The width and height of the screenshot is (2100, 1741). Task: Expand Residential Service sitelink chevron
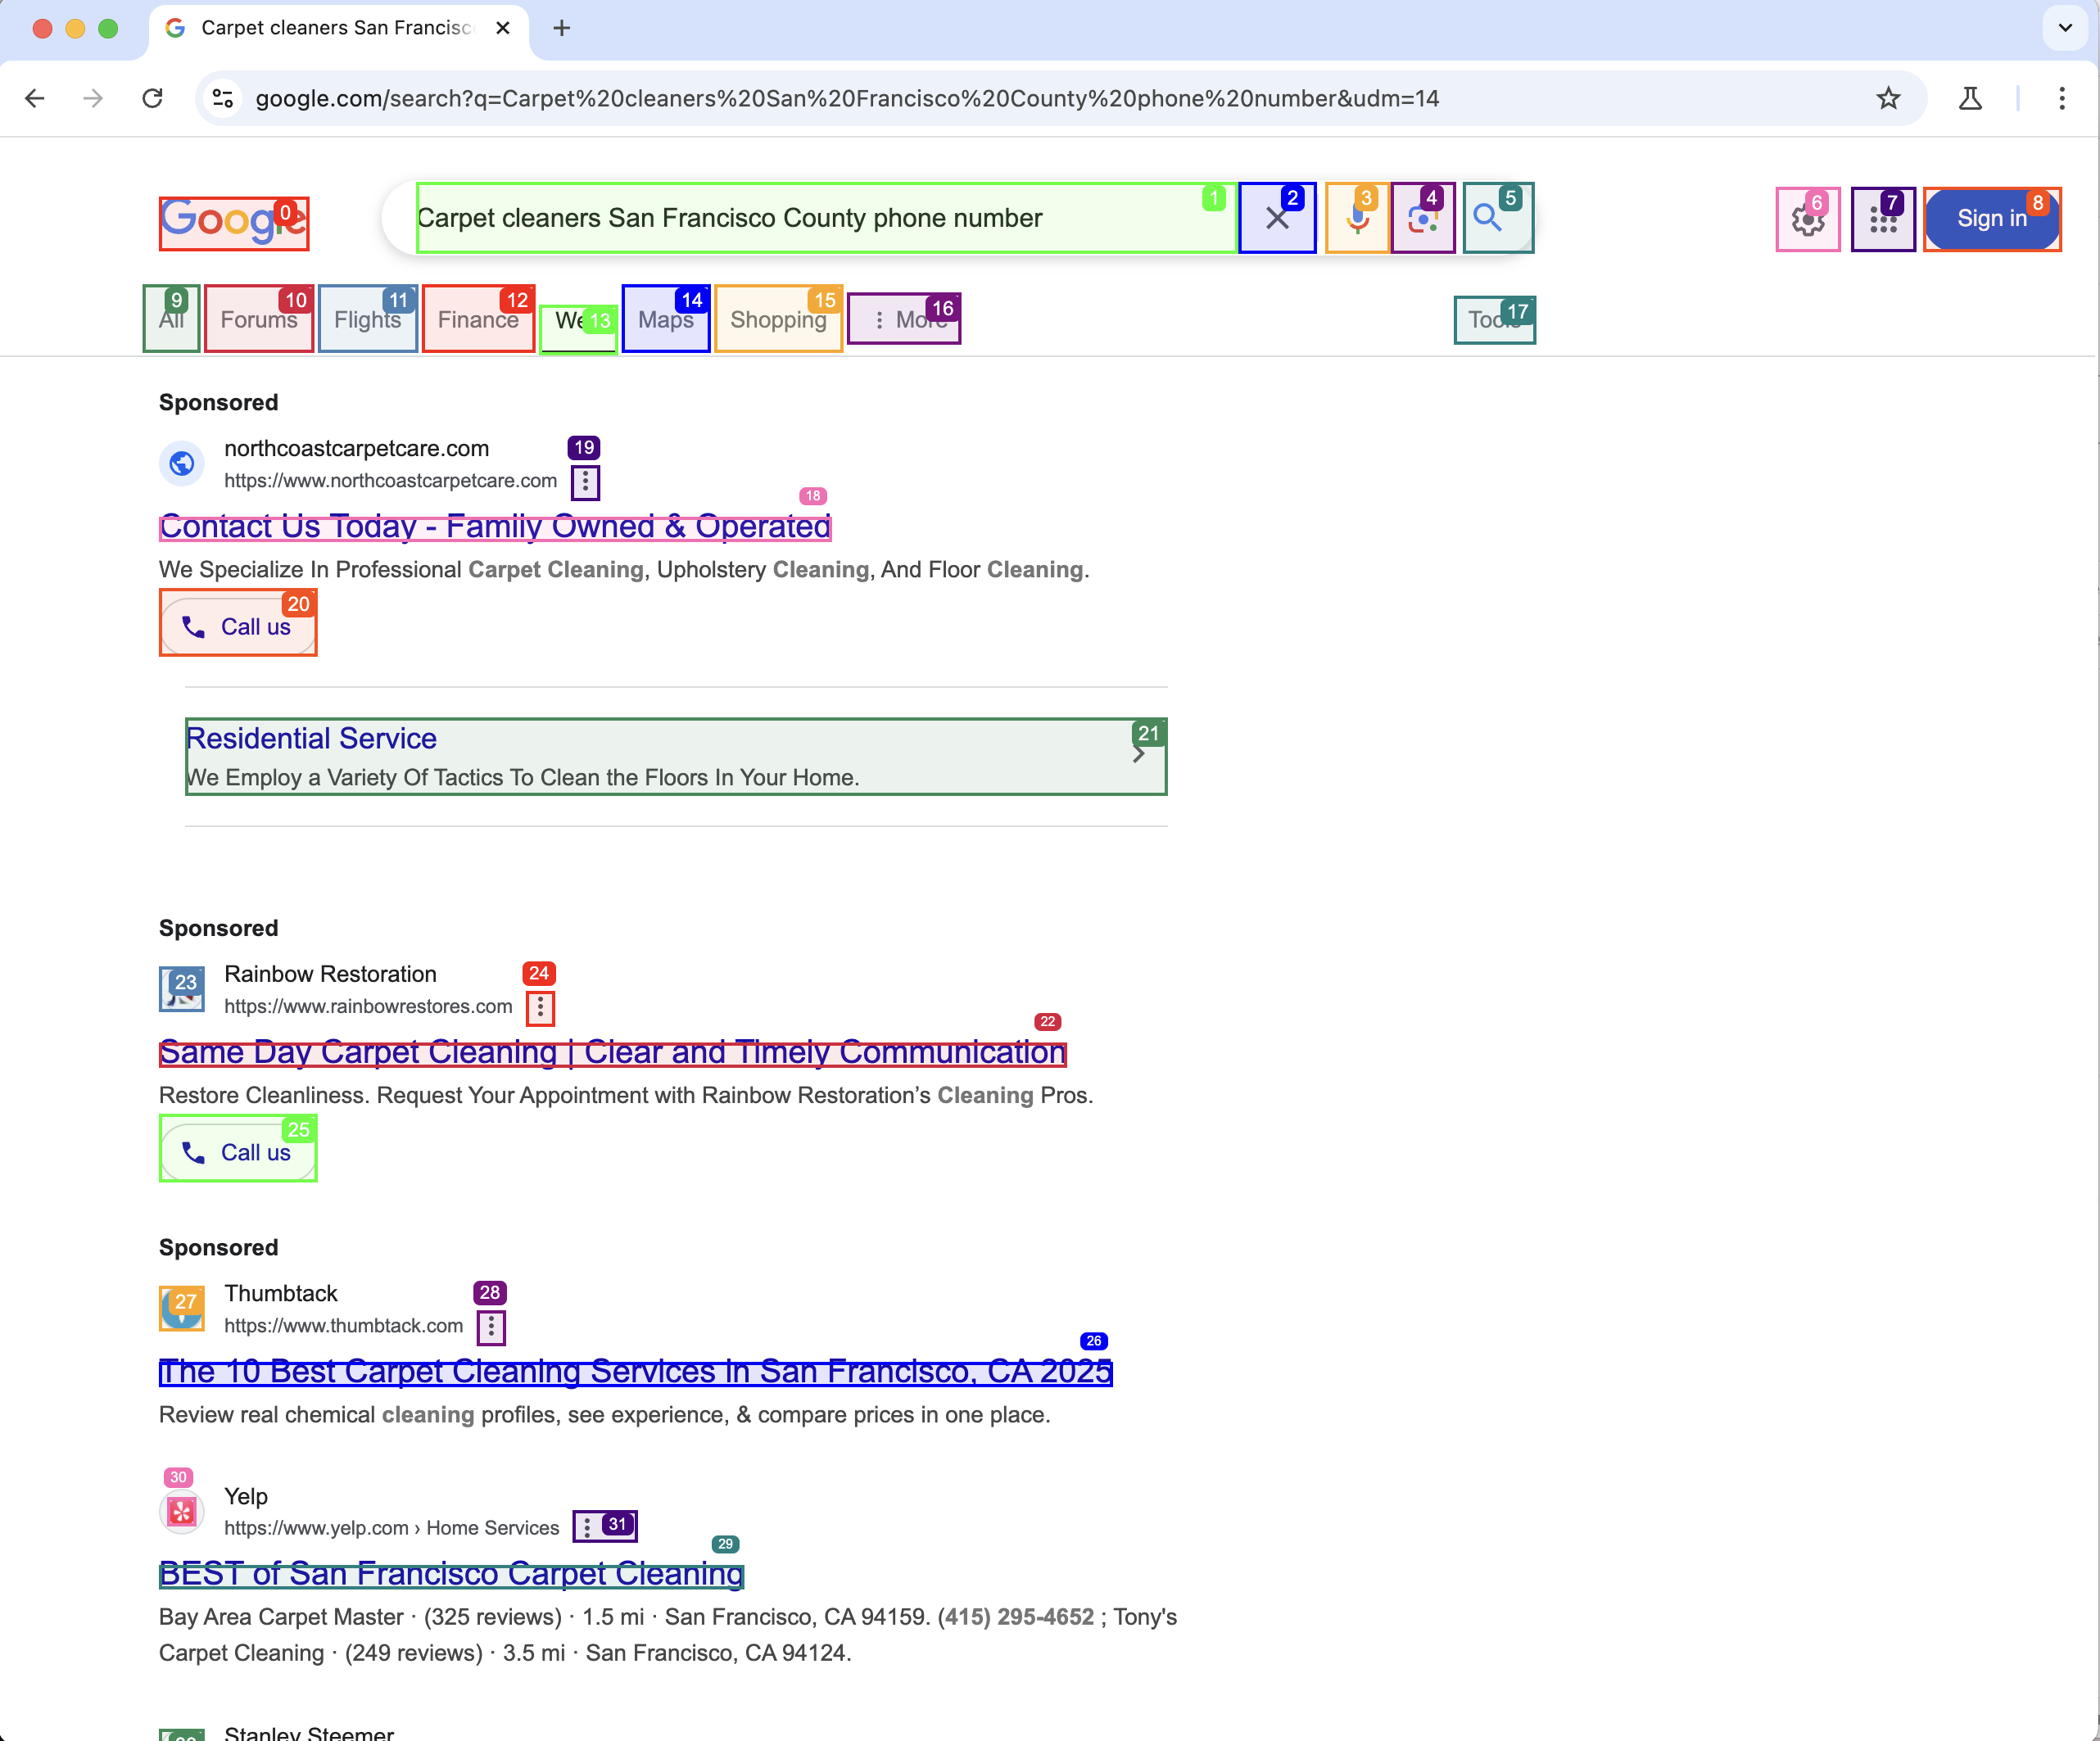coord(1138,755)
